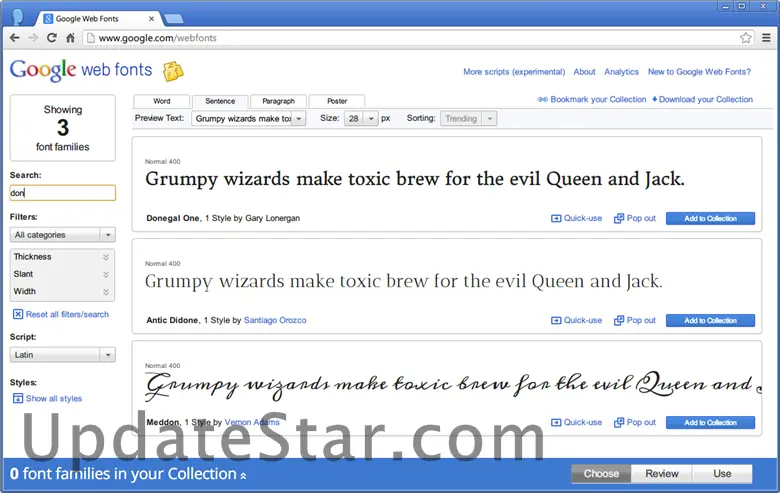Click '0 font families in your Collection' text

click(x=123, y=474)
